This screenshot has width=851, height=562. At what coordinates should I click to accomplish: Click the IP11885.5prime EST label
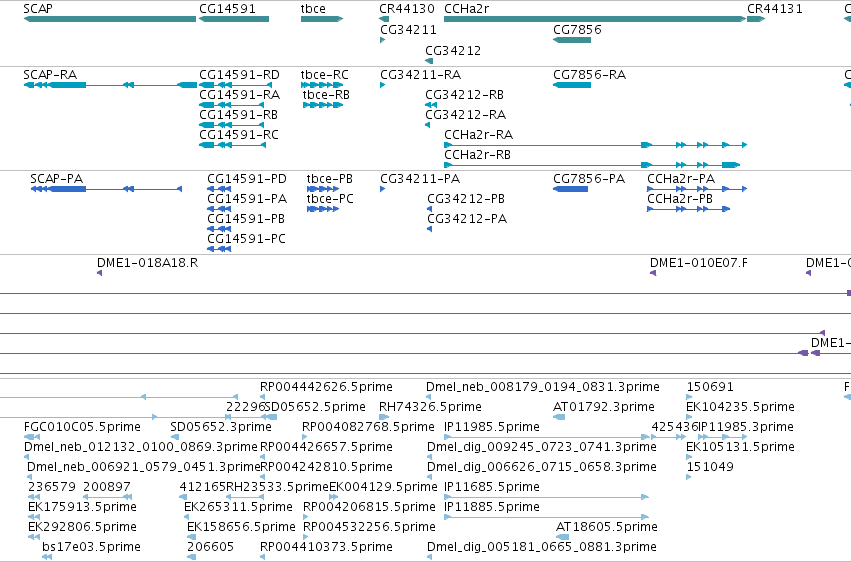(x=492, y=508)
